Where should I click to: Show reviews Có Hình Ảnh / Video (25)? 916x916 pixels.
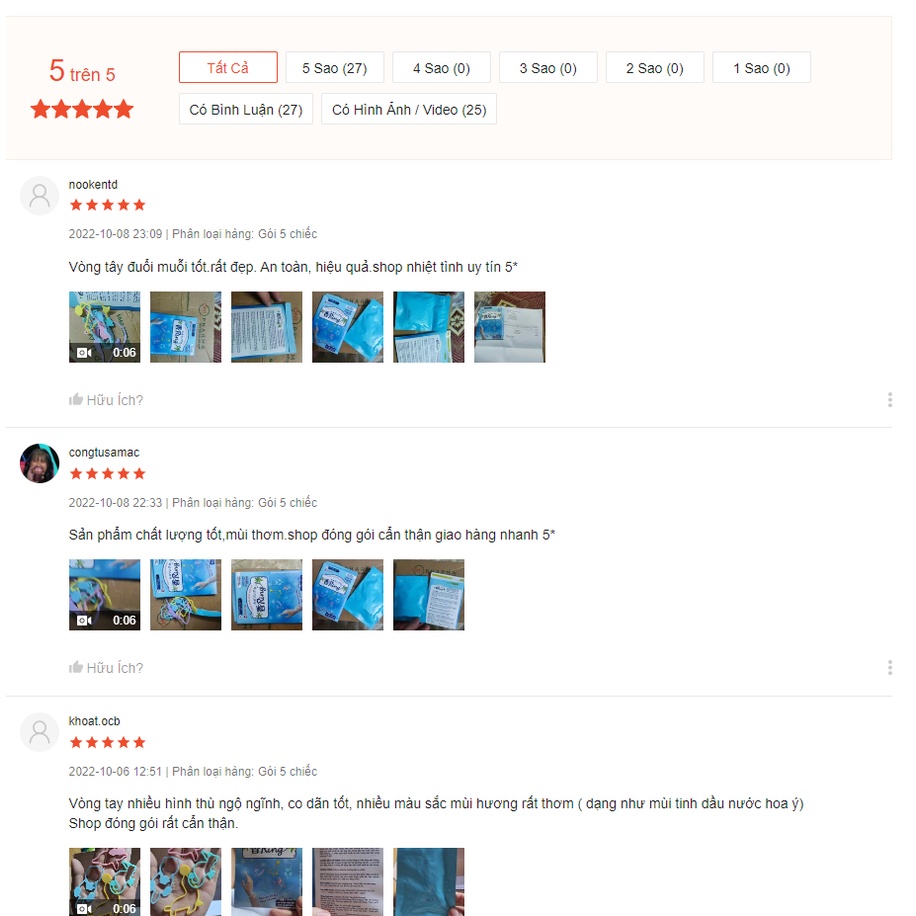click(409, 109)
